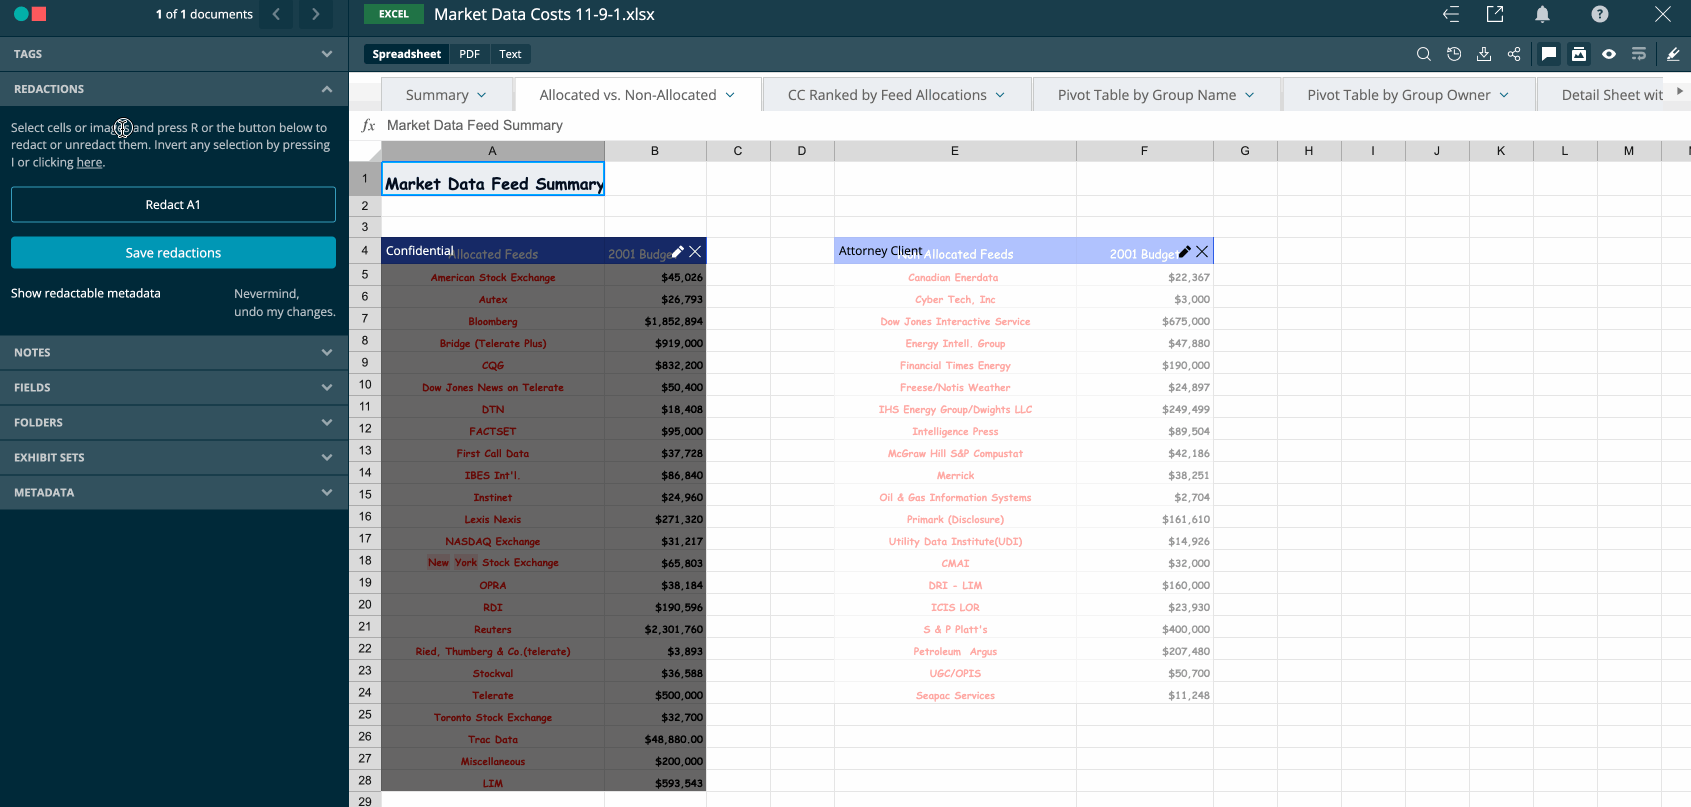
Task: Select the Petroleum Argus cell
Action: pos(955,651)
